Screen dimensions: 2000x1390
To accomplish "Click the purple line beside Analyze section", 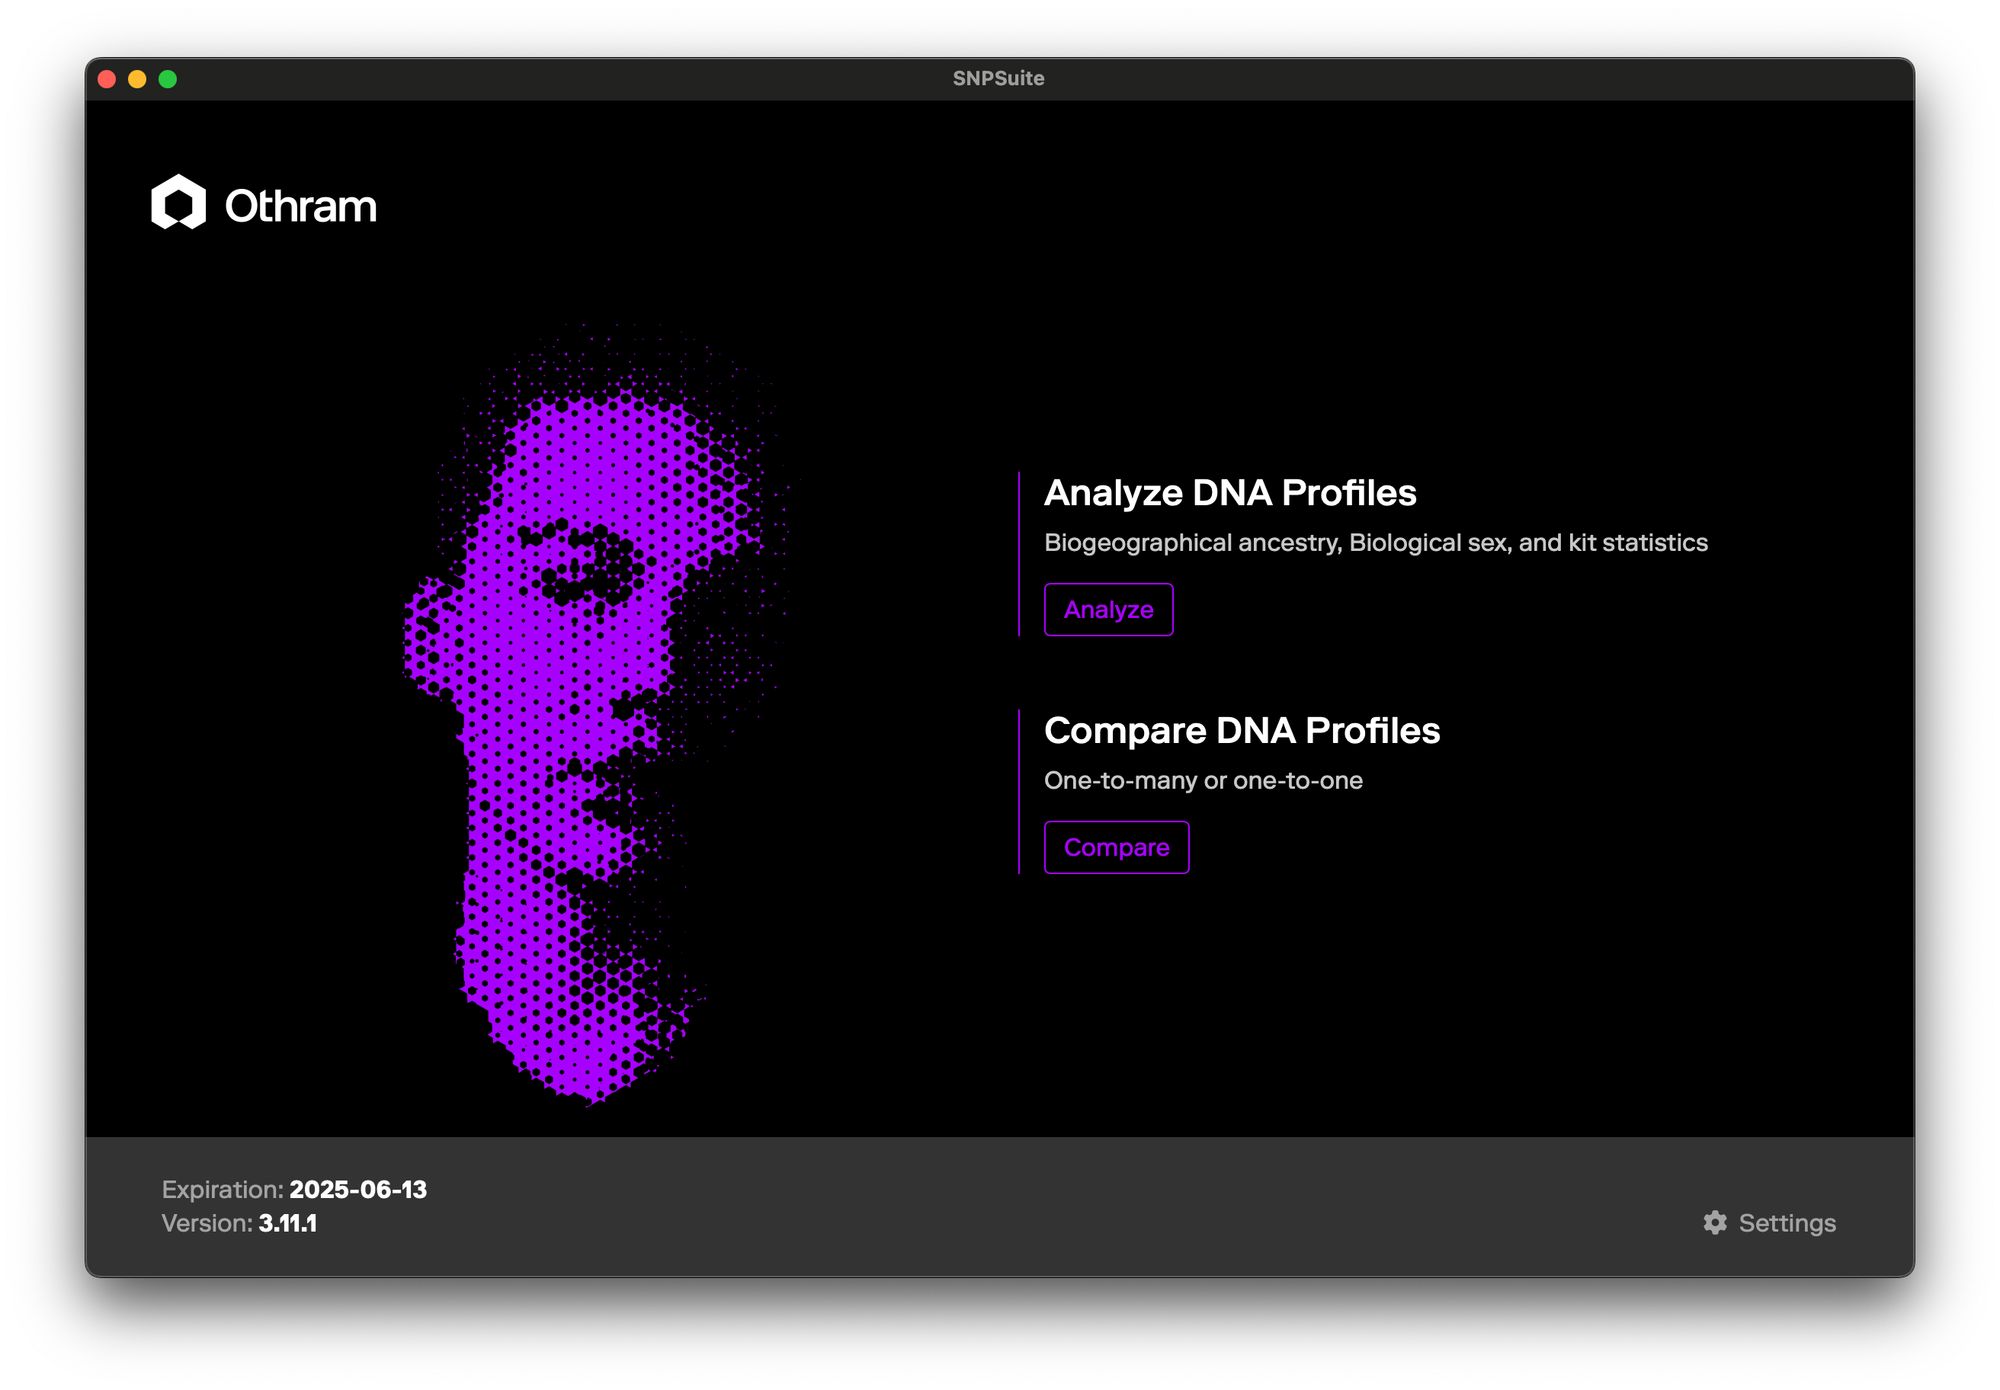I will [x=1019, y=554].
